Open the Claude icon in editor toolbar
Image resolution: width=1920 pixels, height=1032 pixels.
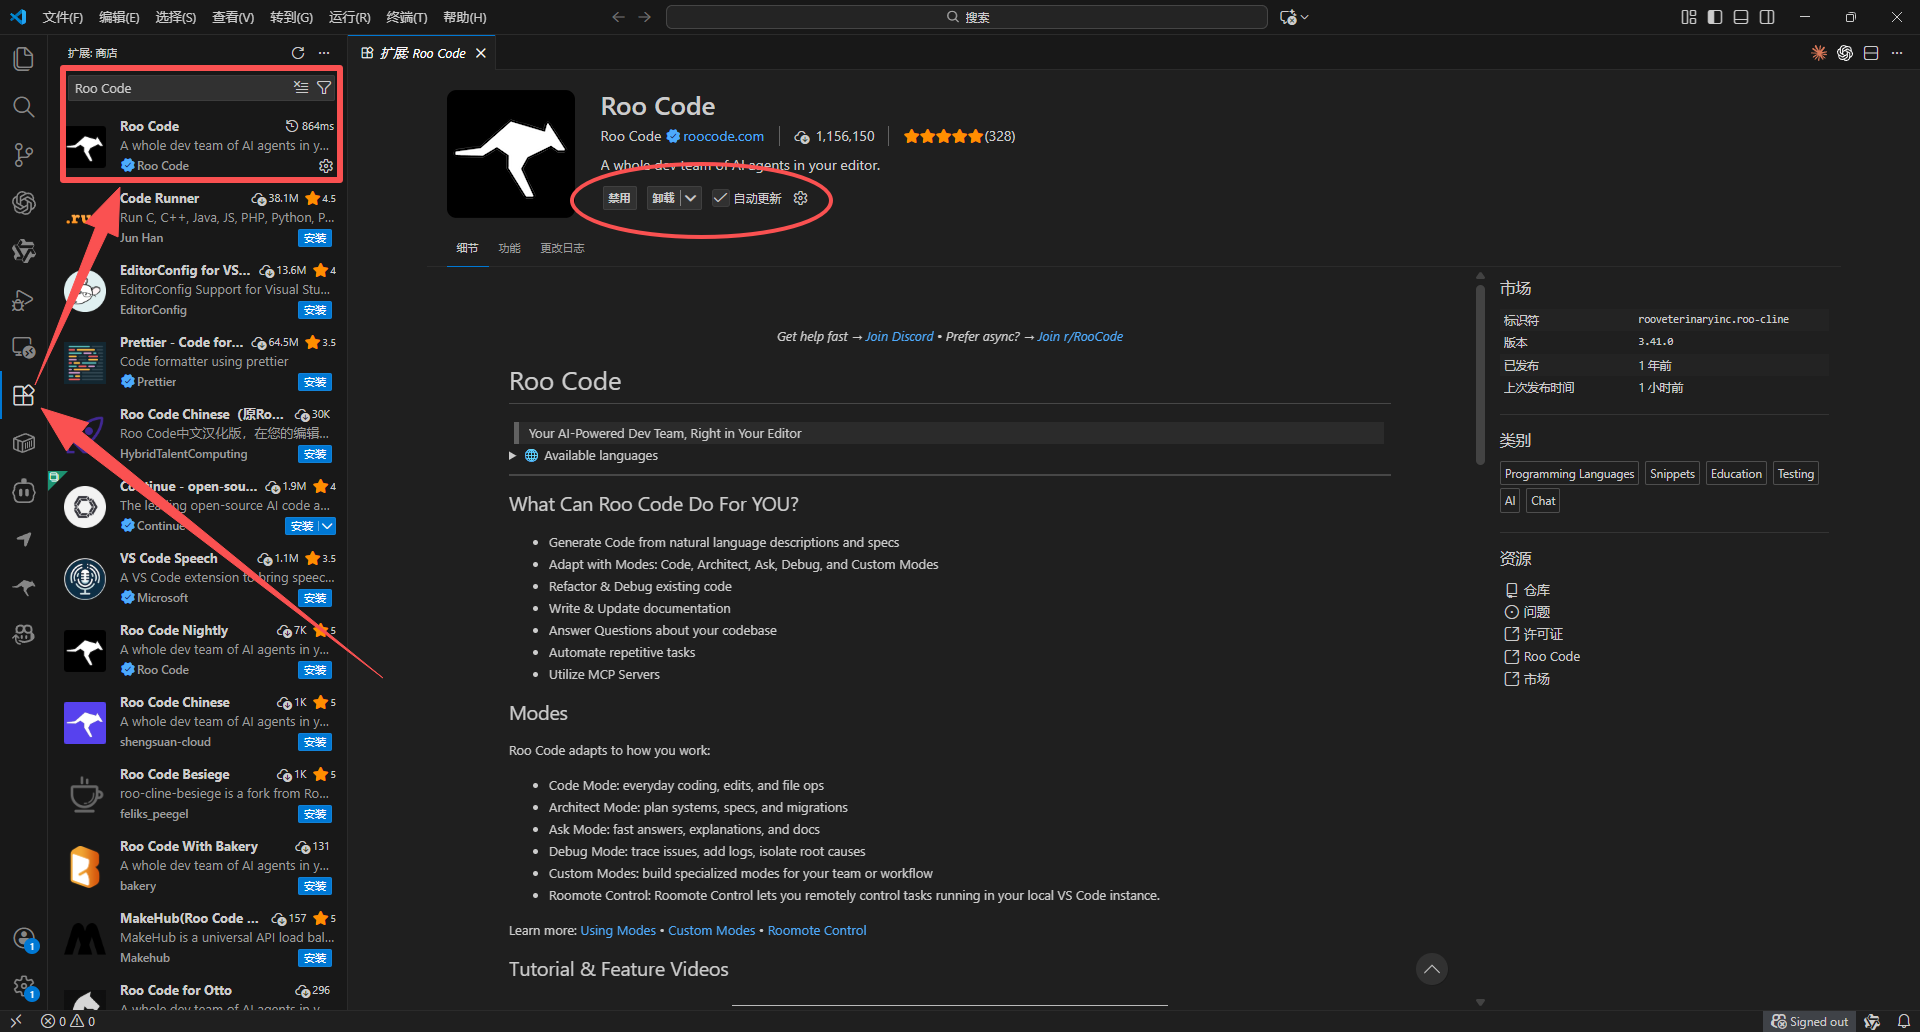click(1819, 53)
